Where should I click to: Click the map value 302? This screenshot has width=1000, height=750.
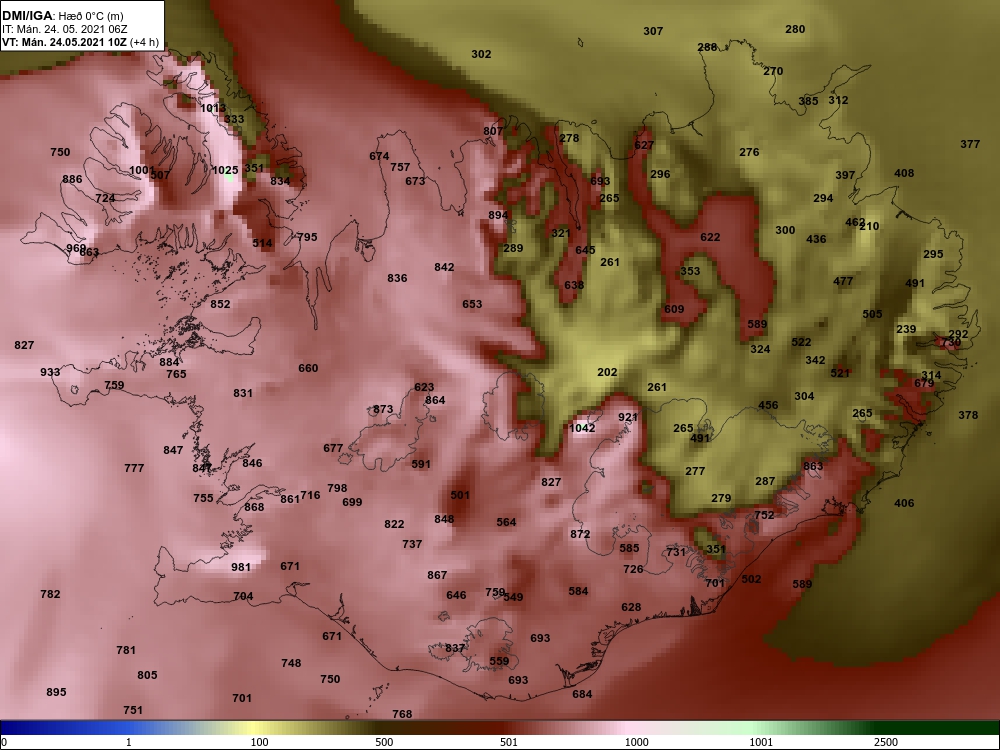coord(482,54)
